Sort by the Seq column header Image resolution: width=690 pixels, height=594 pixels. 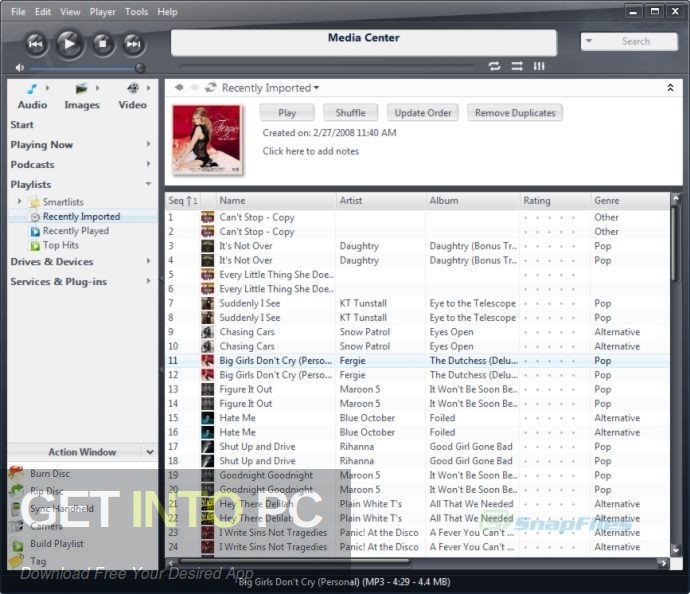(183, 201)
